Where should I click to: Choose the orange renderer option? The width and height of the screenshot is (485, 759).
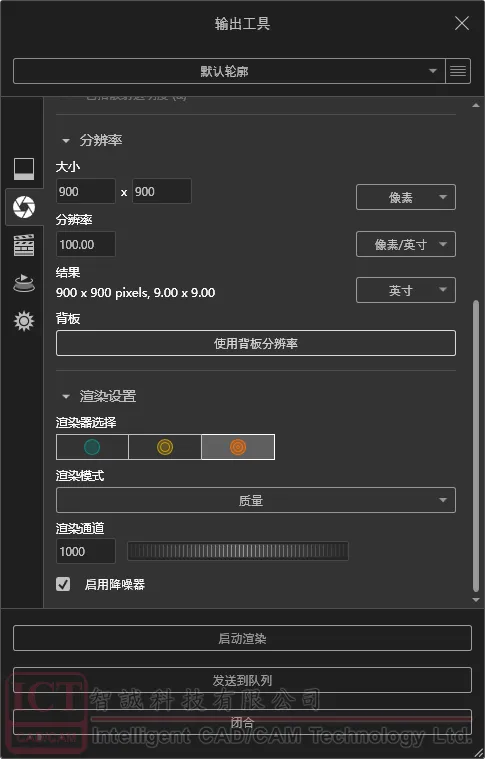coord(238,447)
